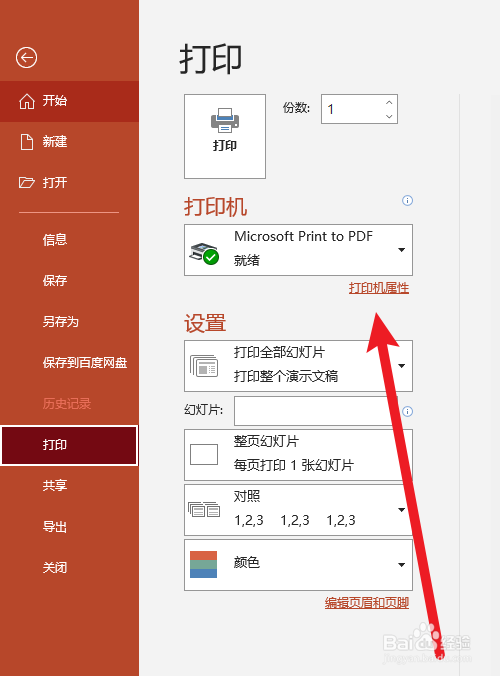Open the 整页幻灯片 layout dropdown

tap(298, 454)
